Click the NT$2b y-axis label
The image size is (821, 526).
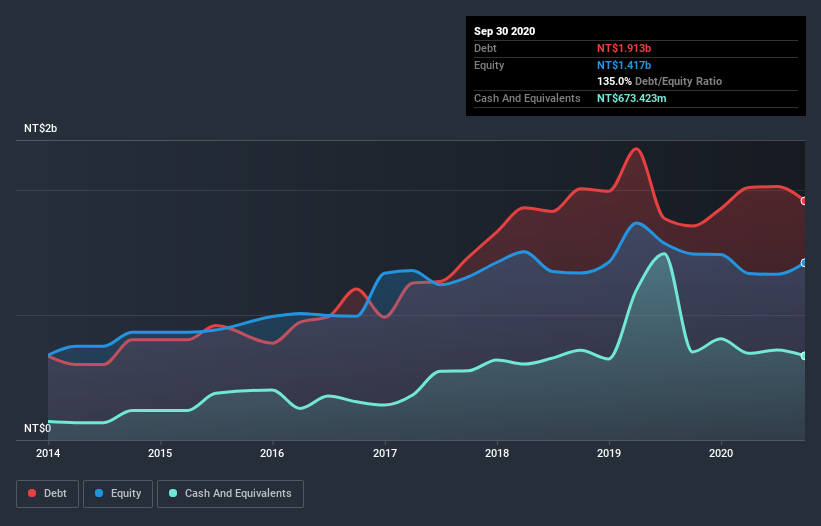pos(40,128)
